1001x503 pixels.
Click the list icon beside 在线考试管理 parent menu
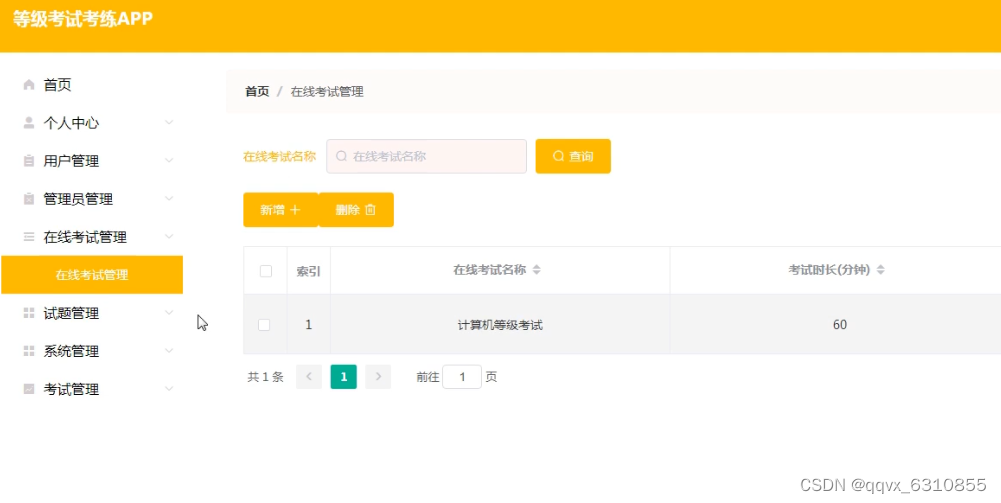click(29, 237)
